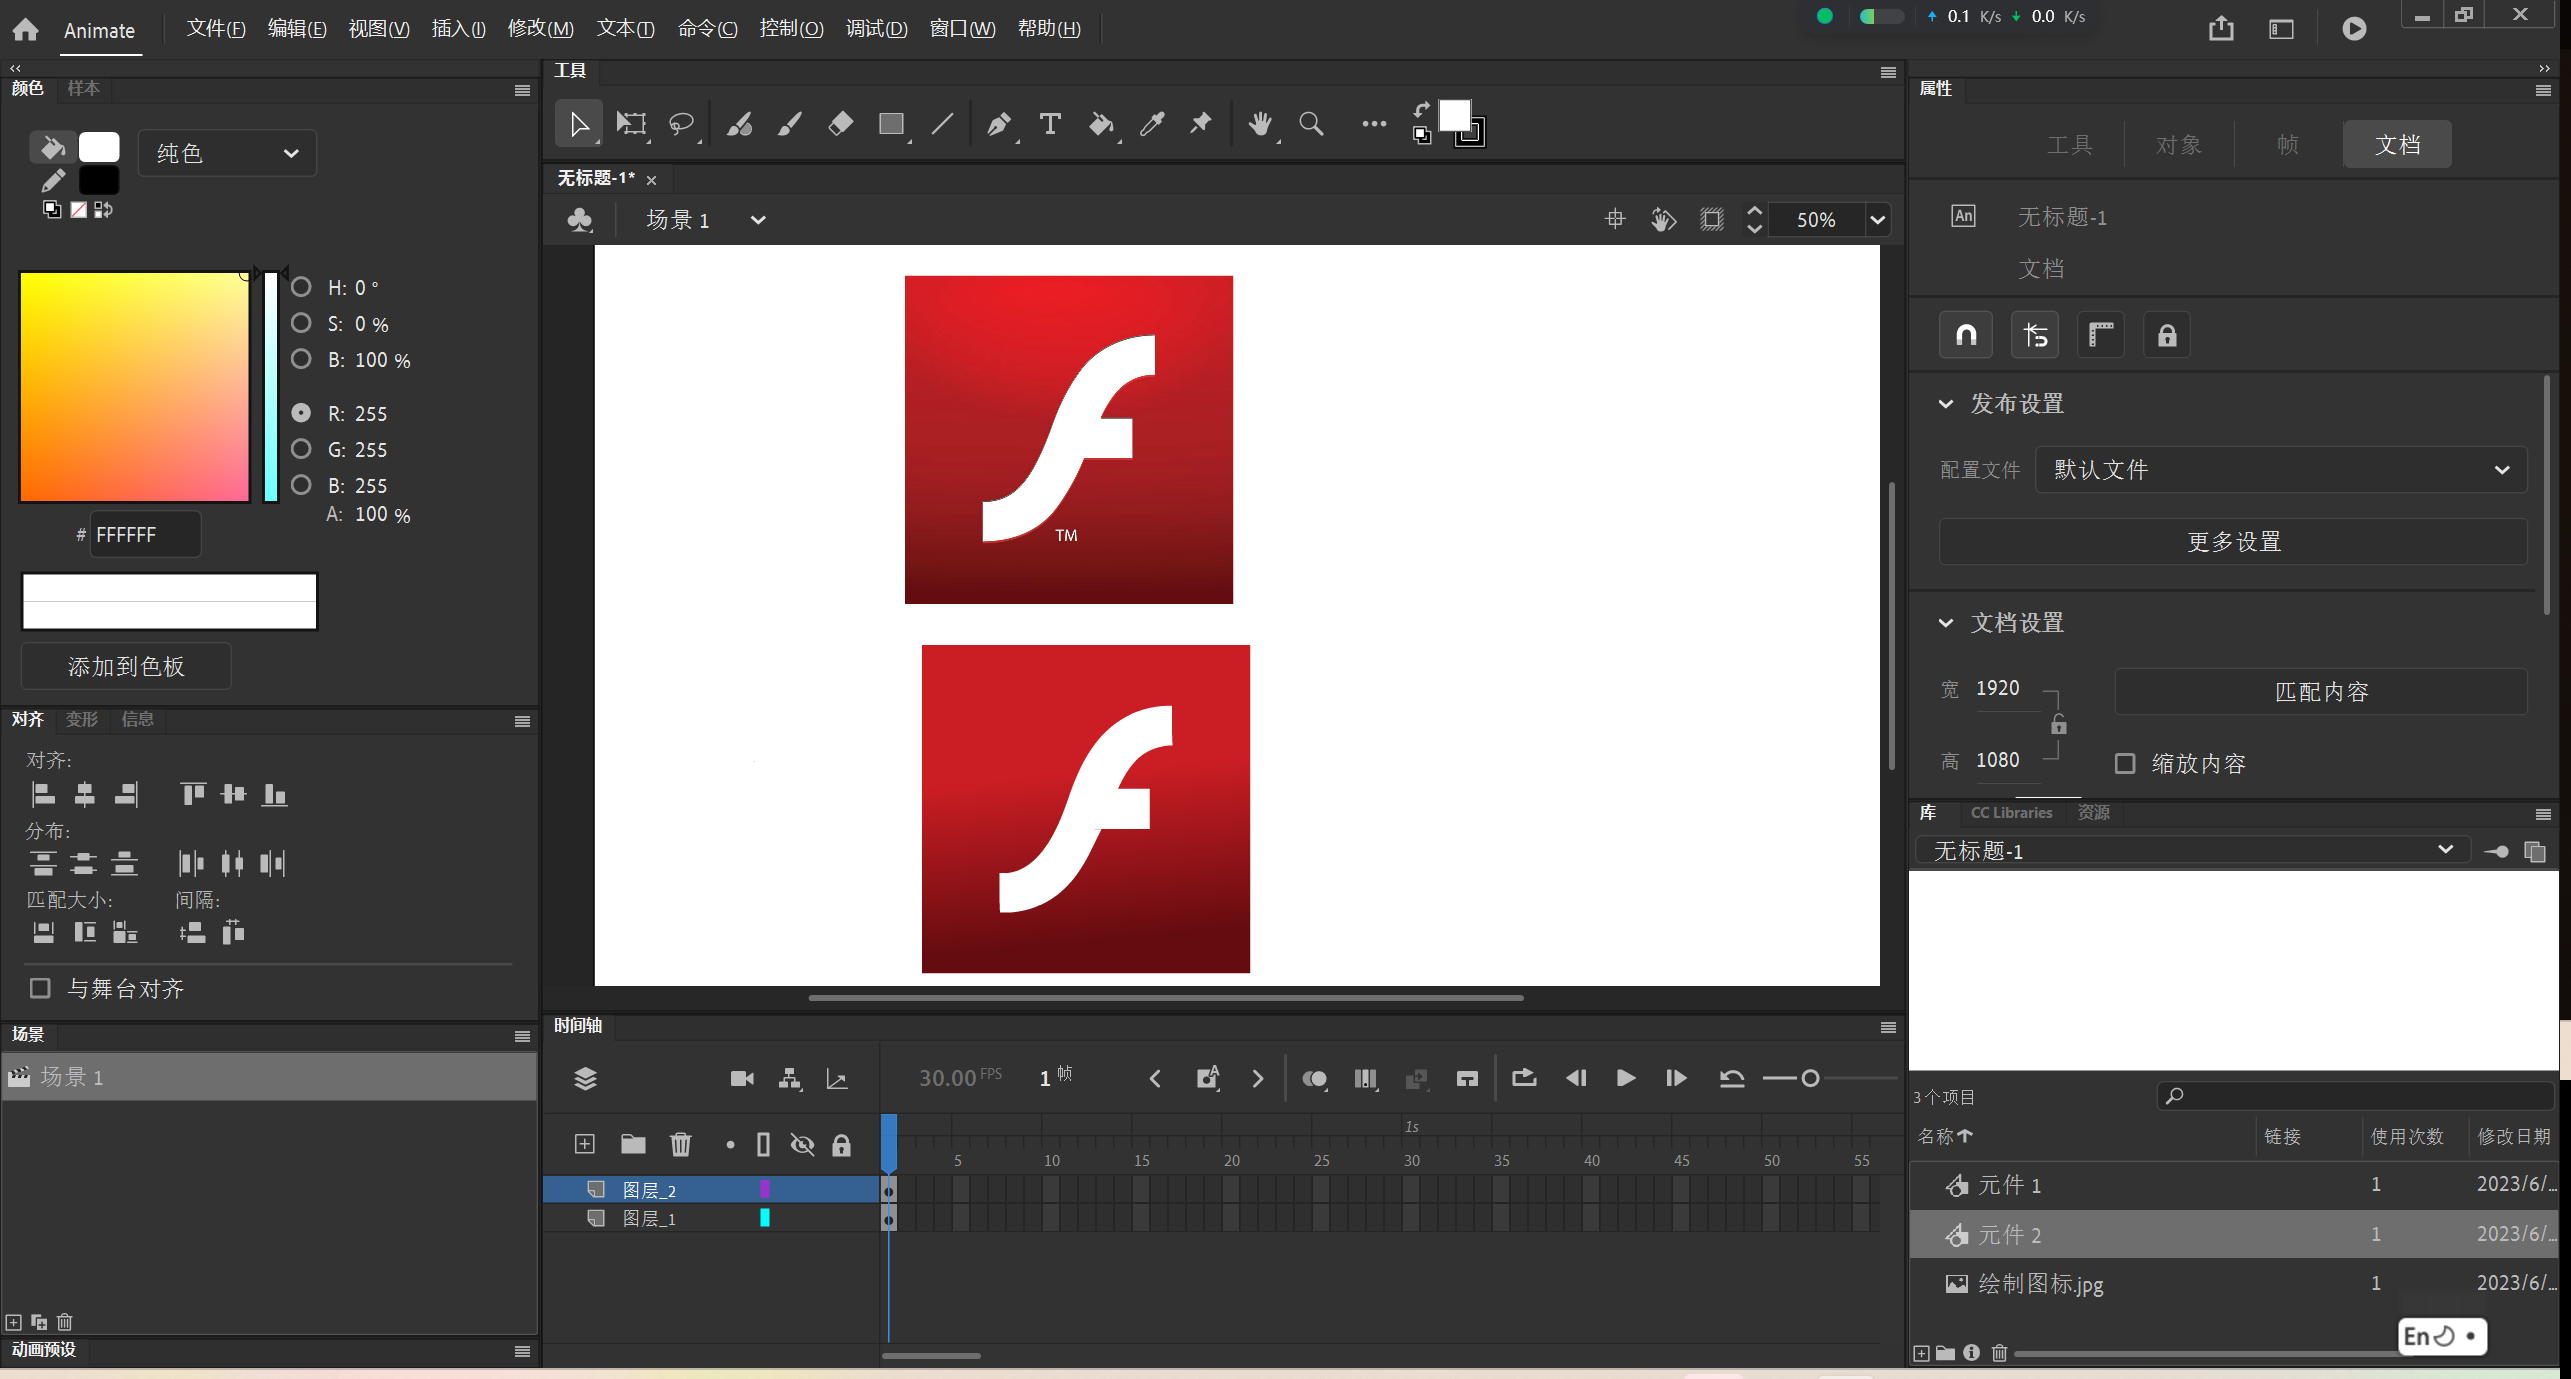Open the library document dropdown 无标题-1
The image size is (2571, 1379).
coord(2192,850)
